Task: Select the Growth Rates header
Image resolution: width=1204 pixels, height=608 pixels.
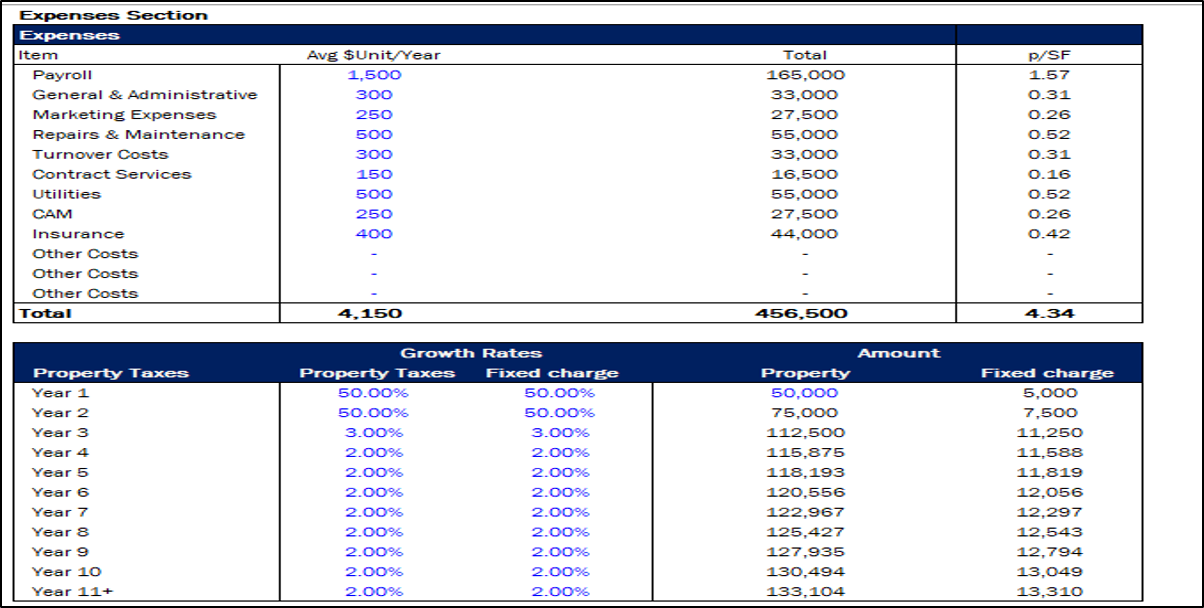Action: (x=471, y=353)
